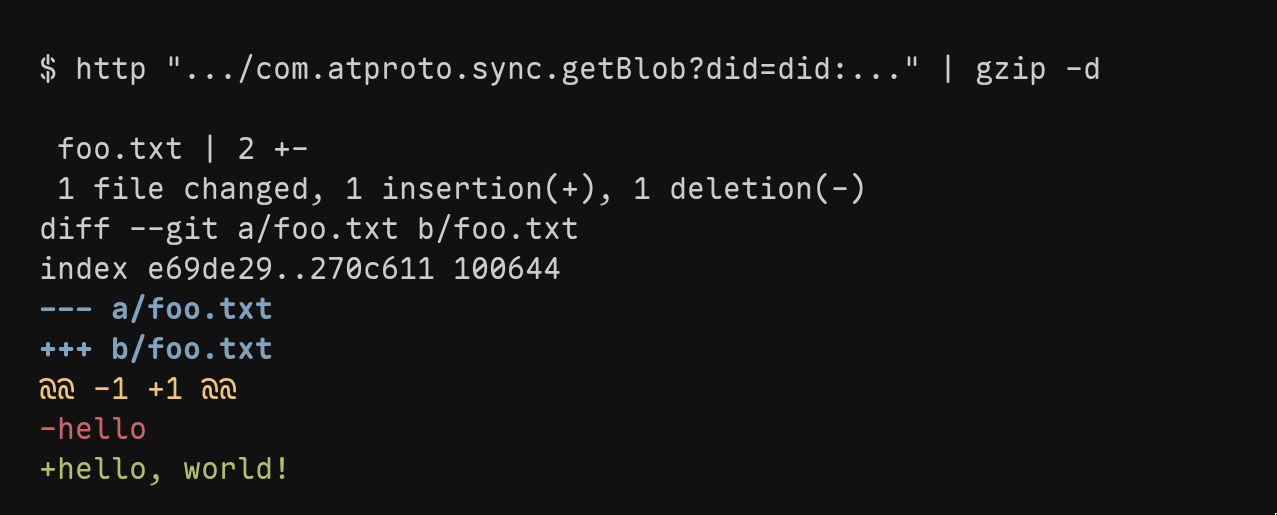
Task: Click the http command word
Action: (112, 69)
